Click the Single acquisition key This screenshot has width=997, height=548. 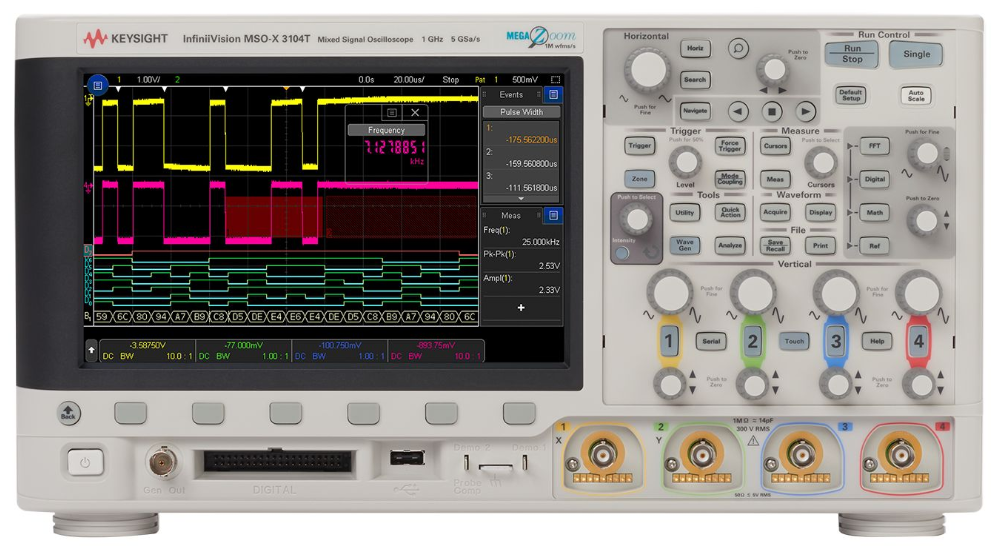[916, 54]
